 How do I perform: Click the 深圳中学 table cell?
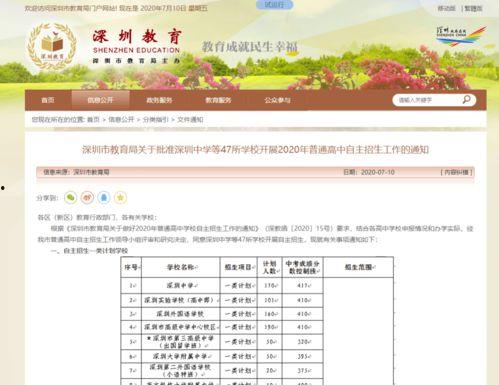coord(181,285)
